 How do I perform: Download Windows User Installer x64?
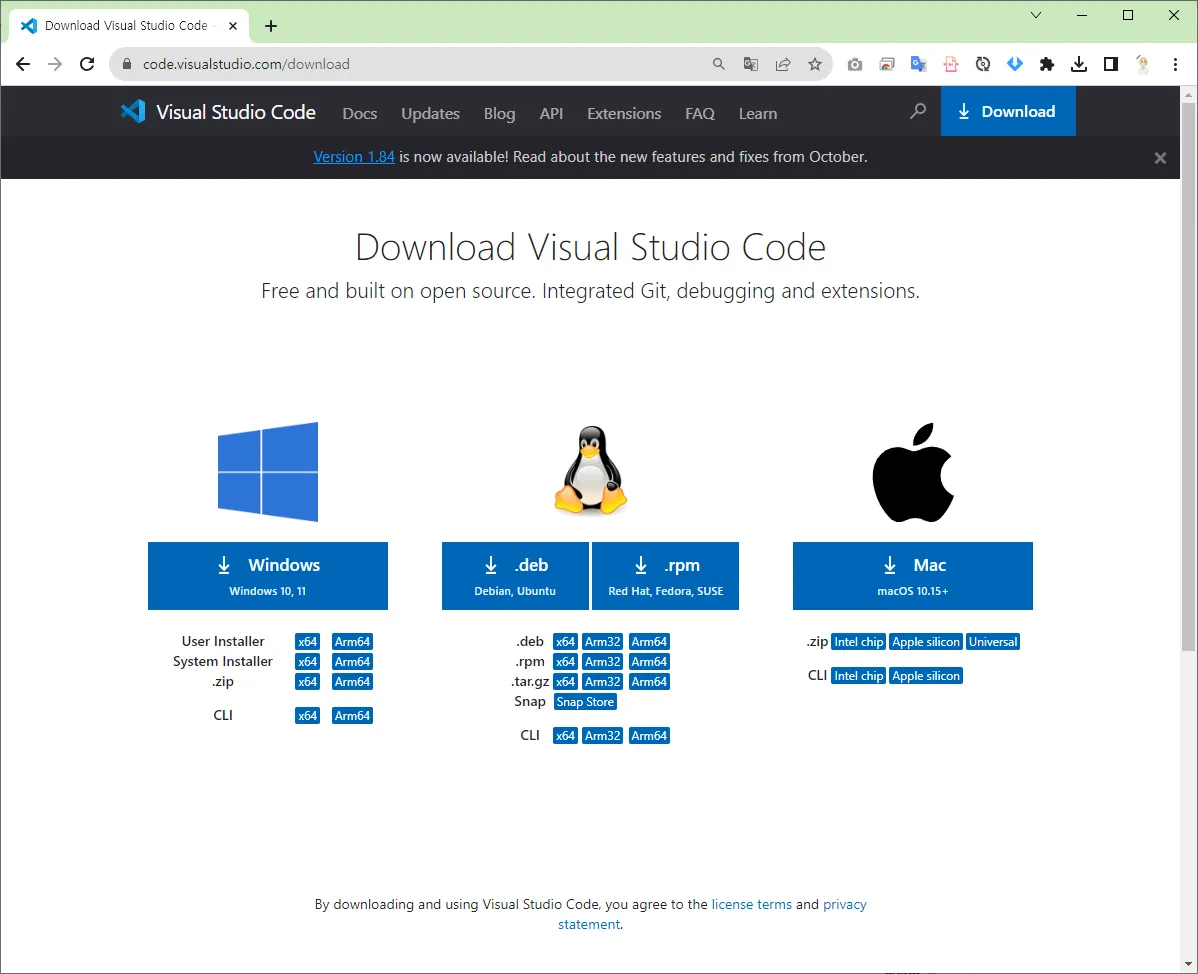[307, 642]
